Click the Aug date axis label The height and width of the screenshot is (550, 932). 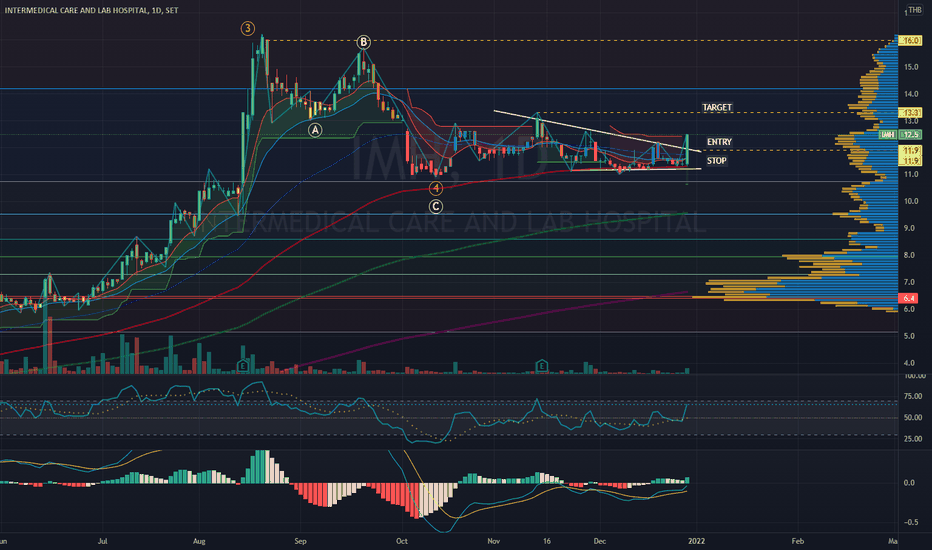199,541
